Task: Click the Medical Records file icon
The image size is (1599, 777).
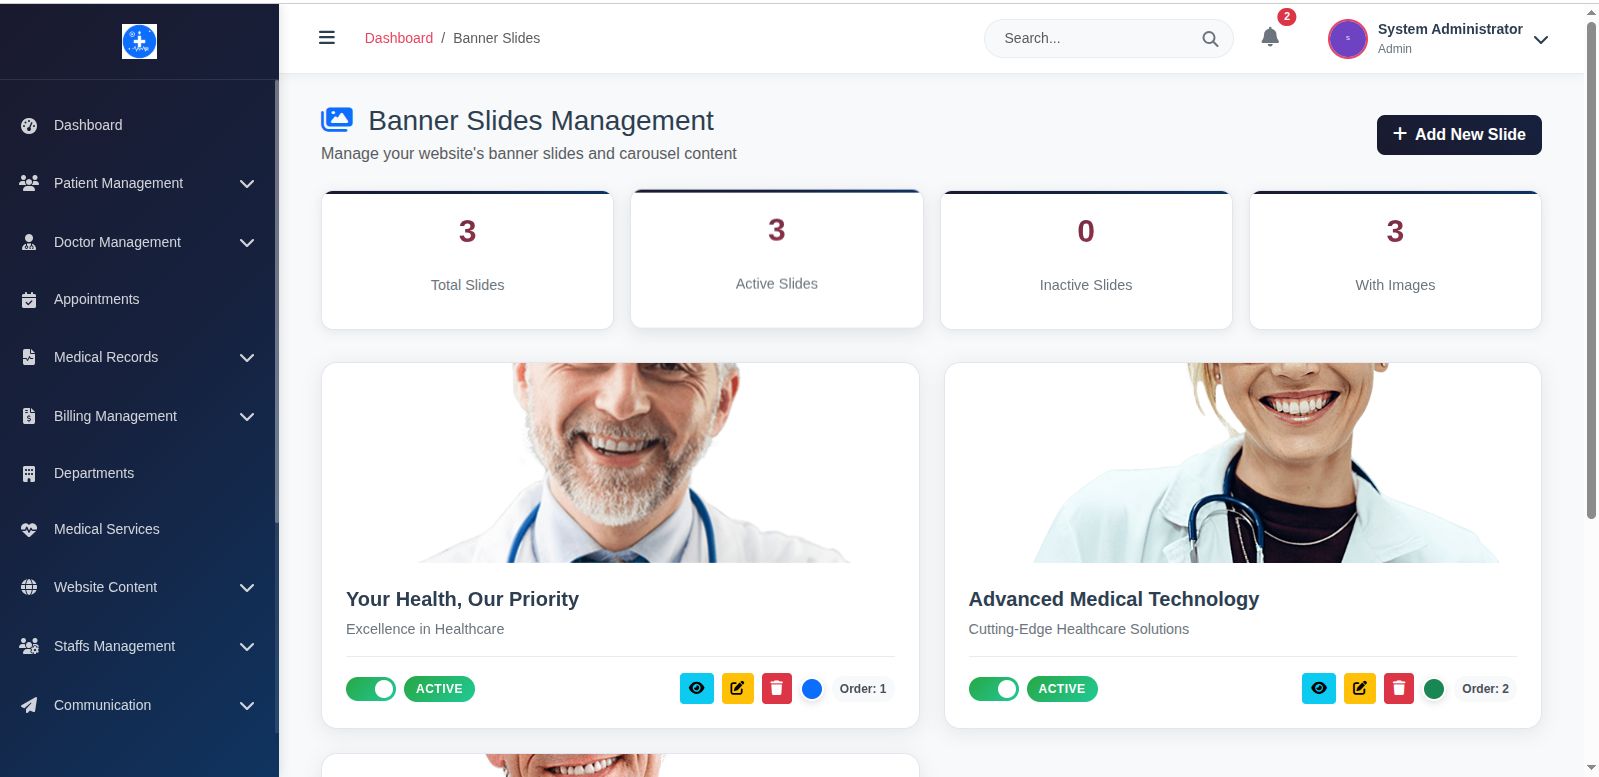Action: [29, 357]
